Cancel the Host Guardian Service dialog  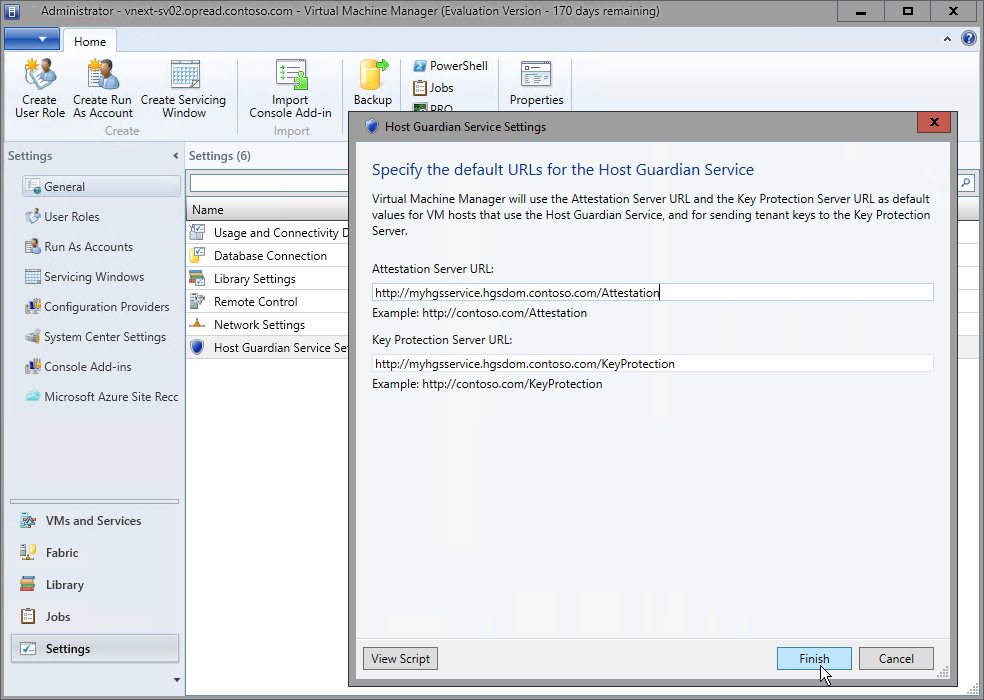pos(896,658)
